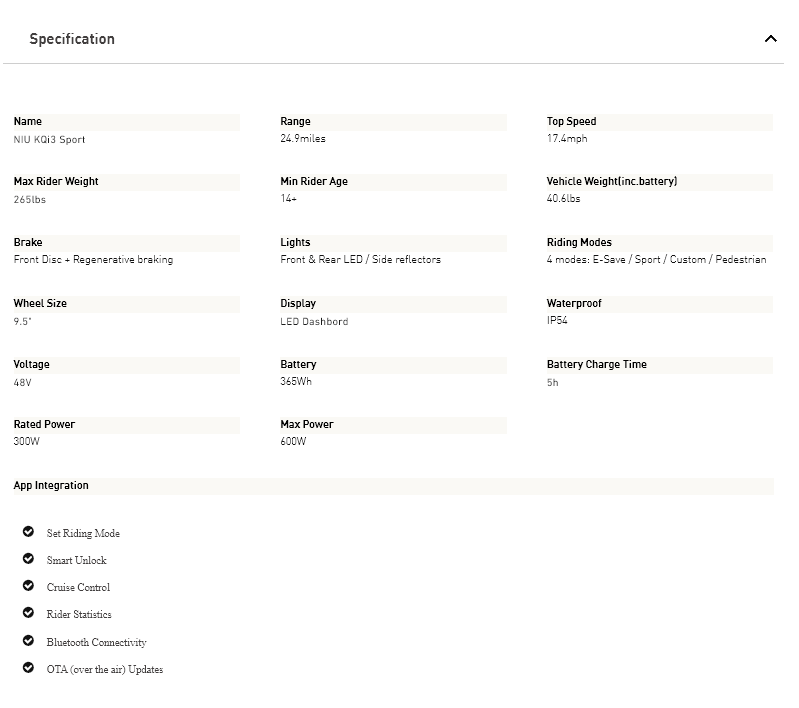Screen dimensions: 799x708
Task: Select the rated power value '300W'
Action: (26, 442)
